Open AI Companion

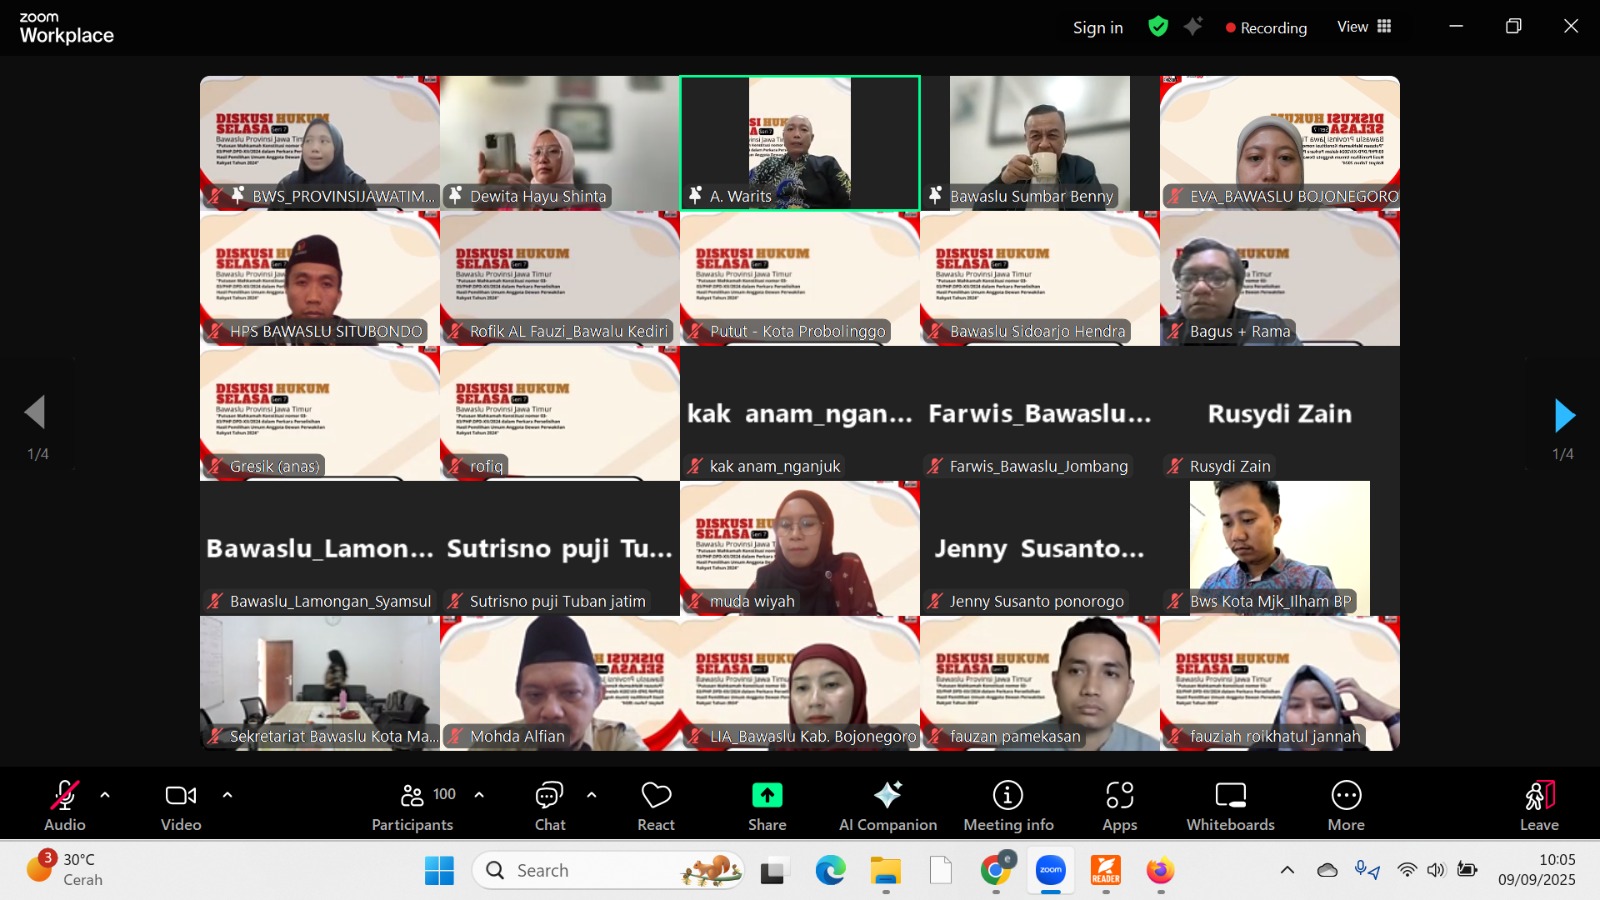coord(887,805)
